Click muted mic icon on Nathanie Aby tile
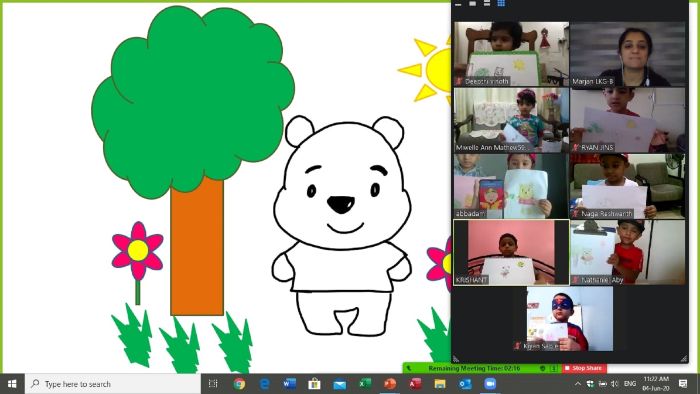Screen dimensions: 700x394 point(575,280)
